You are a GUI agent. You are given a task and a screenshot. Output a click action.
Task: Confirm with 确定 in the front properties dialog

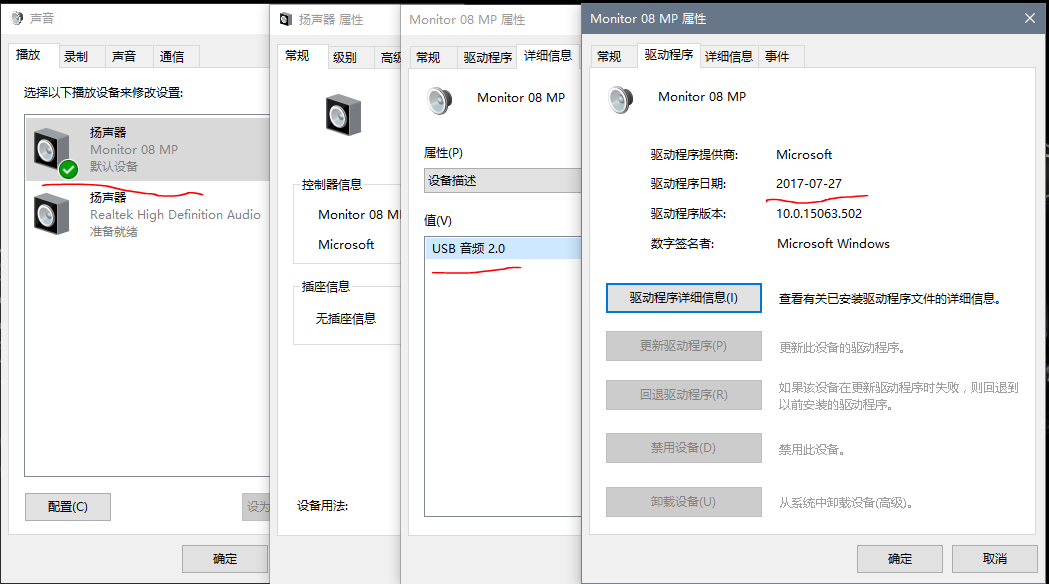(899, 558)
